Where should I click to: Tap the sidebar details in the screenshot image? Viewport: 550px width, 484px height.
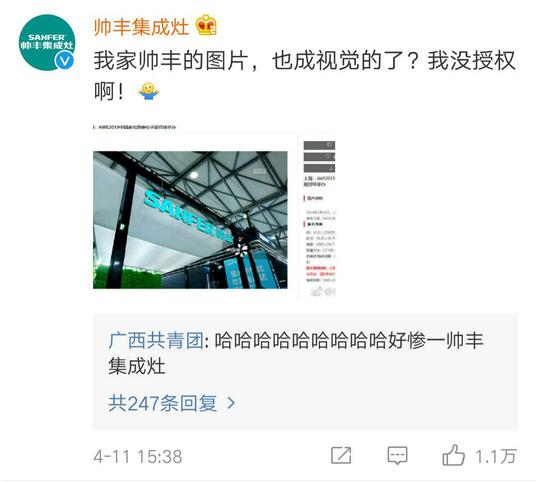coord(319,218)
